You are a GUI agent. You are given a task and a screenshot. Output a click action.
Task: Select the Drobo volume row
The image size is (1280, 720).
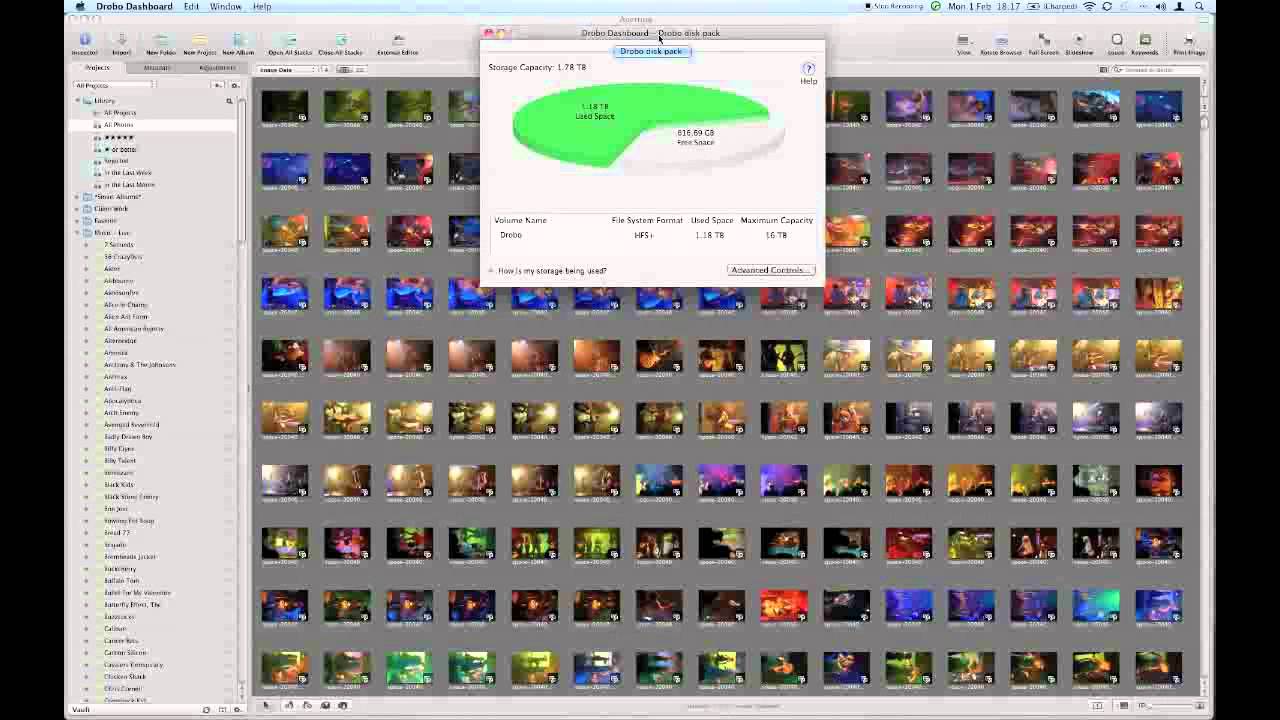(x=653, y=235)
